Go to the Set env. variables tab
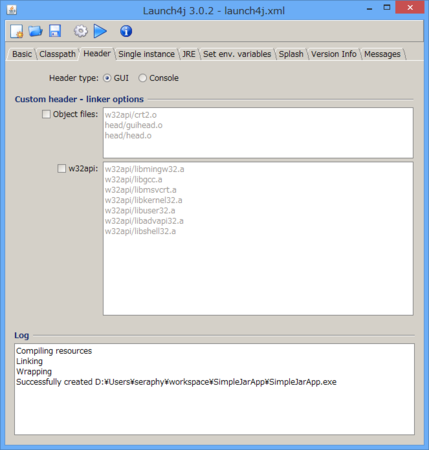429x450 pixels. (x=237, y=54)
